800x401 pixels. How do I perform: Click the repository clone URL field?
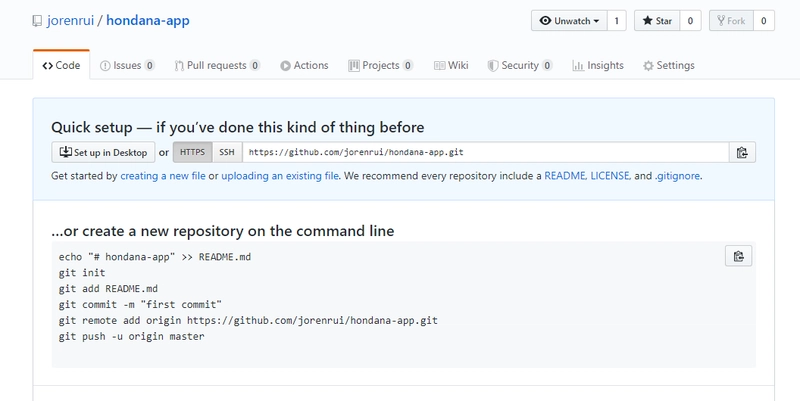(485, 152)
